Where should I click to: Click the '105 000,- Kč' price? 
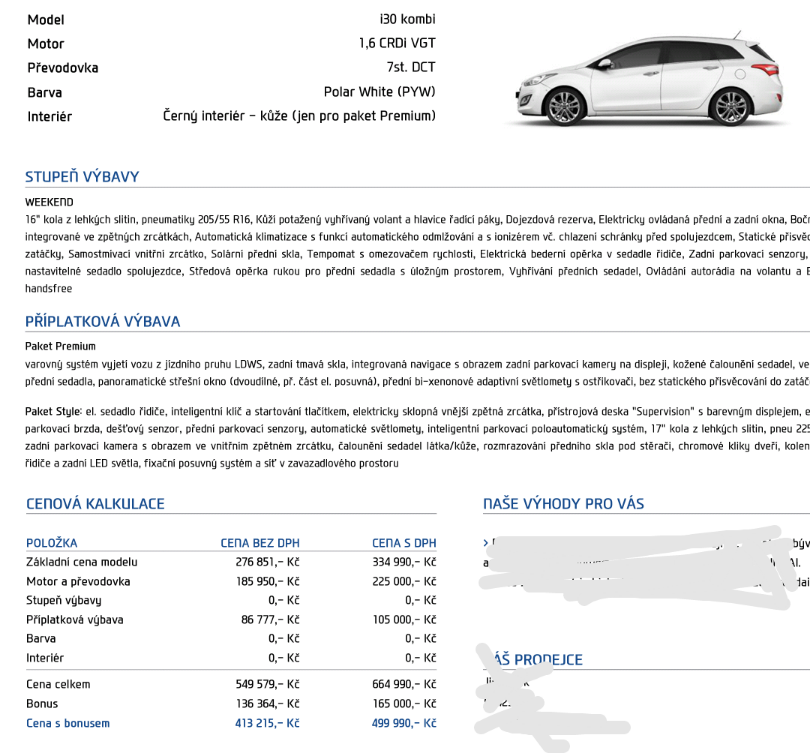(x=404, y=620)
